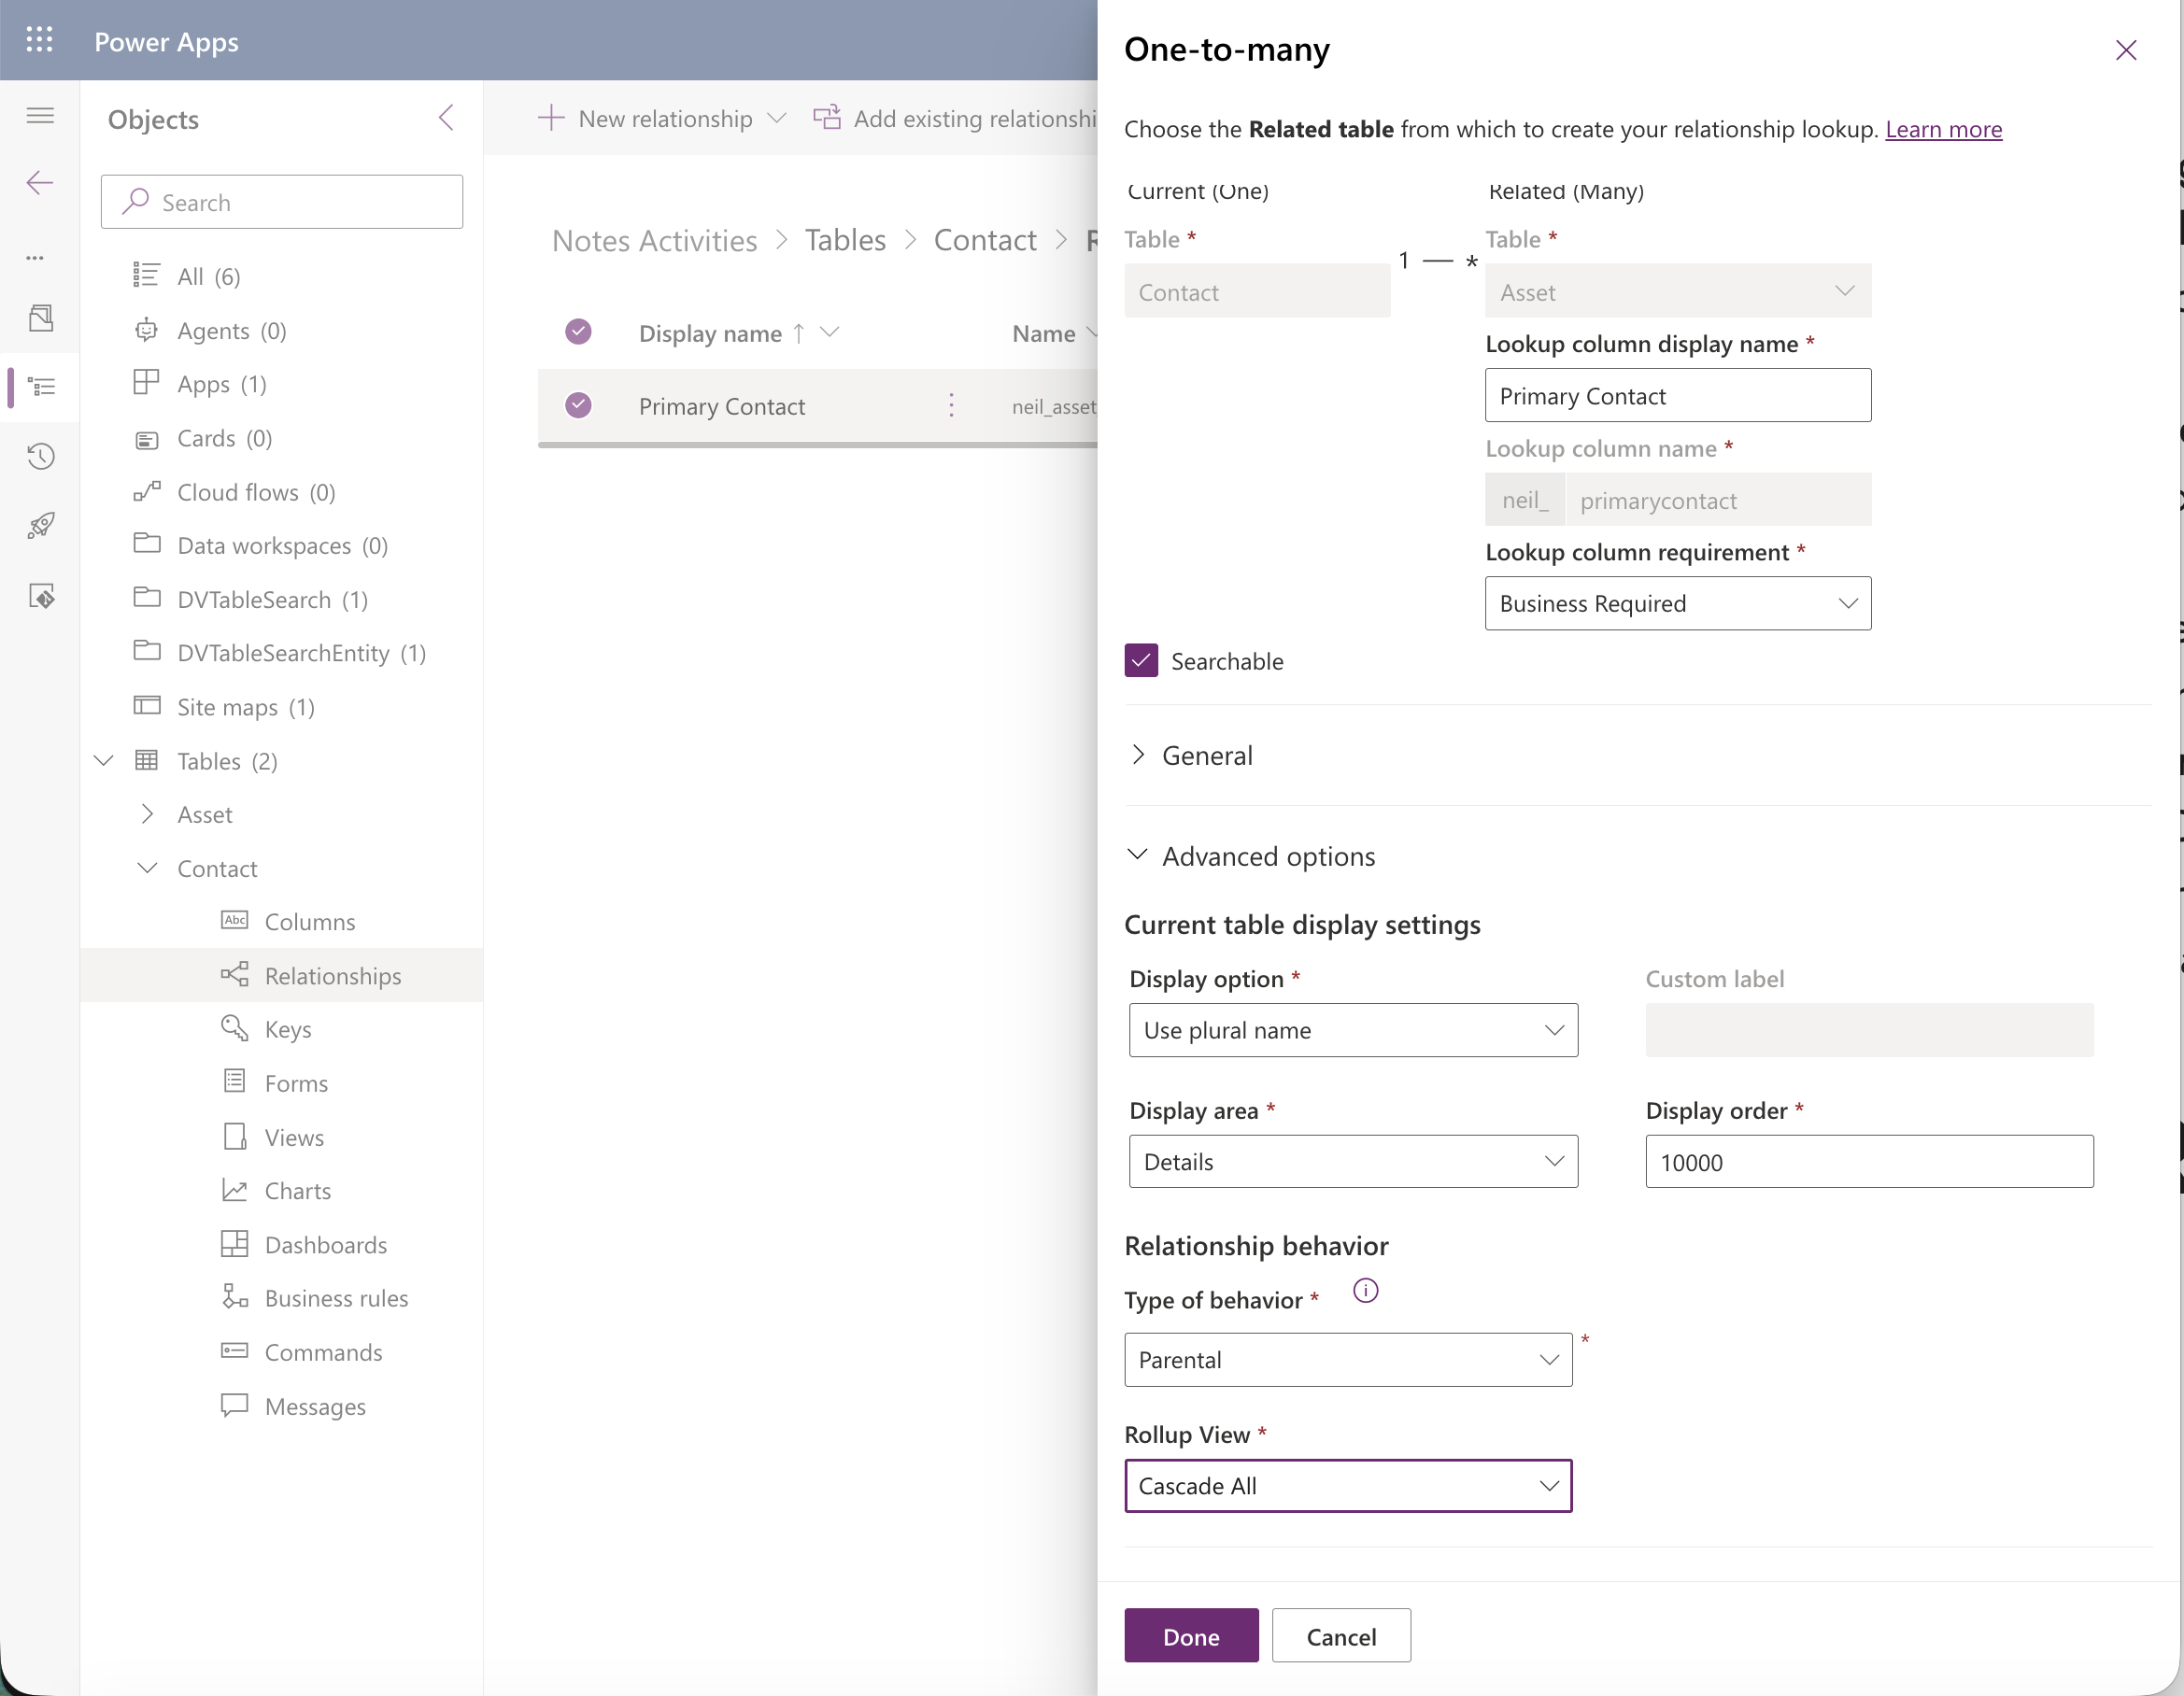The height and width of the screenshot is (1696, 2184).
Task: Focus the Objects Search field
Action: point(282,202)
